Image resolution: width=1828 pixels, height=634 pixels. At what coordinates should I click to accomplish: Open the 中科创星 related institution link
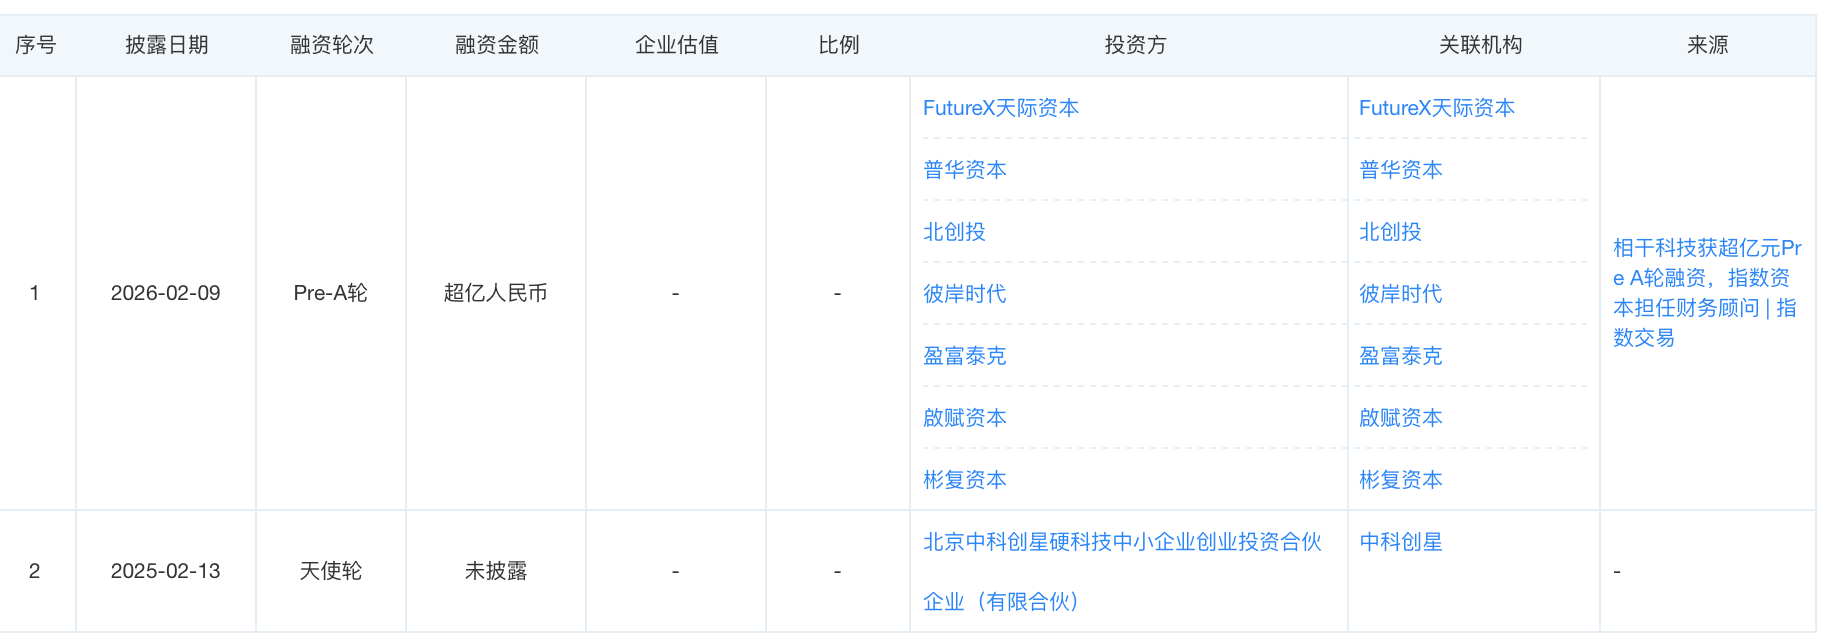point(1400,542)
